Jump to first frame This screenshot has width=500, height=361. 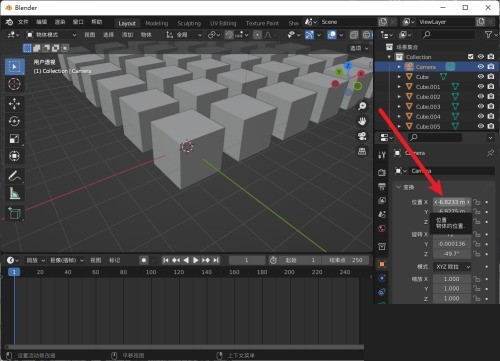166,260
